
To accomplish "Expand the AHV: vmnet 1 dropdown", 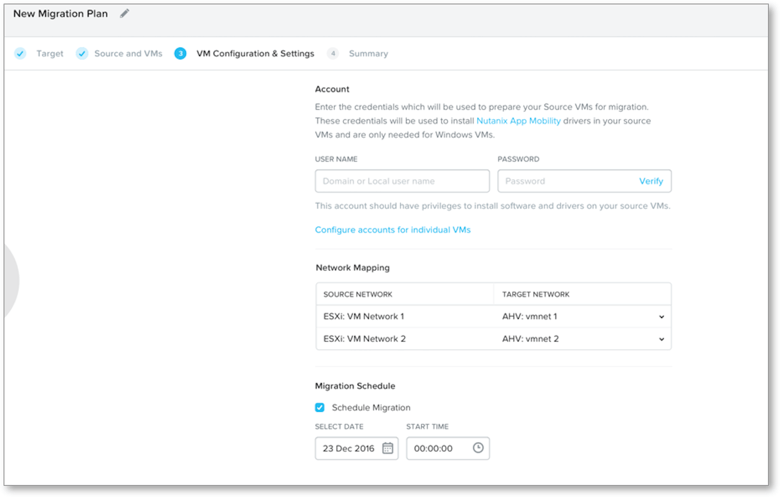I will click(x=661, y=317).
